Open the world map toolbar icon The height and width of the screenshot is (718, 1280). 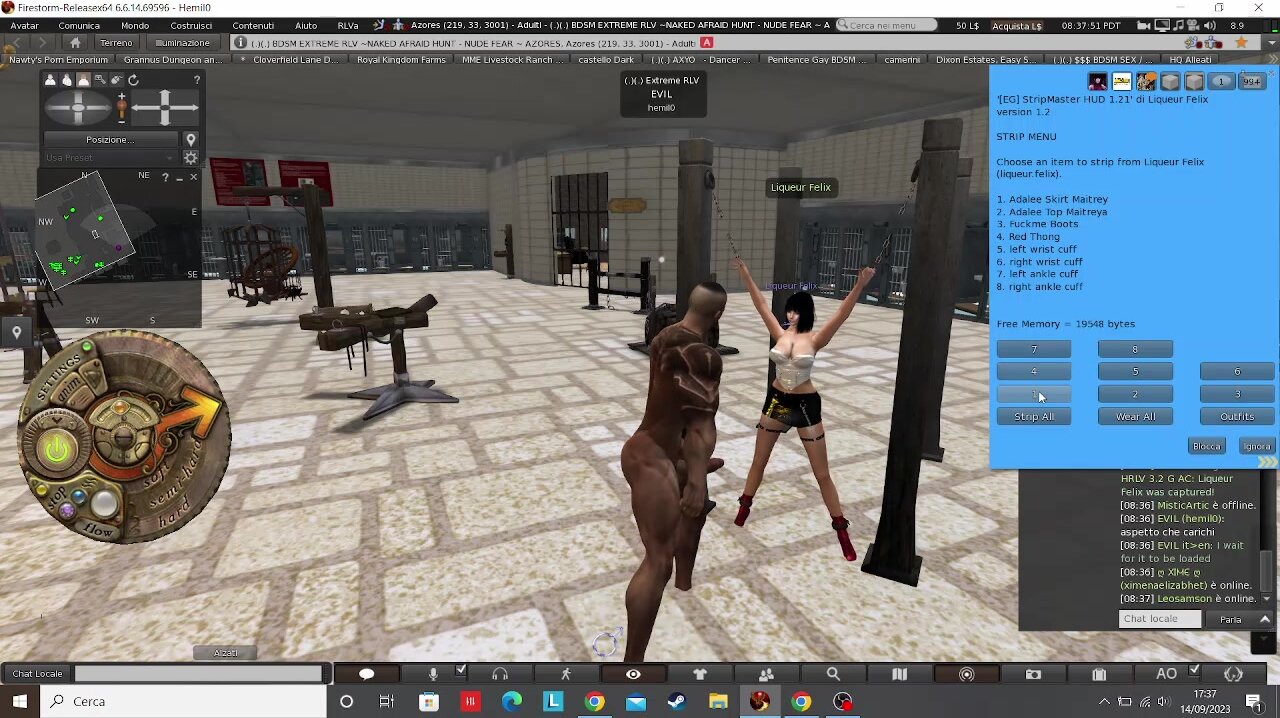pyautogui.click(x=899, y=675)
